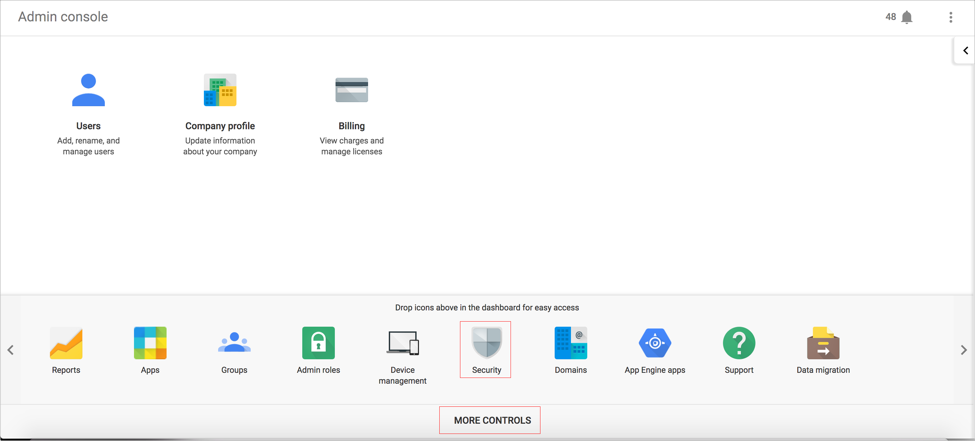Open Device management icon
Viewport: 975px width, 441px height.
coord(403,343)
